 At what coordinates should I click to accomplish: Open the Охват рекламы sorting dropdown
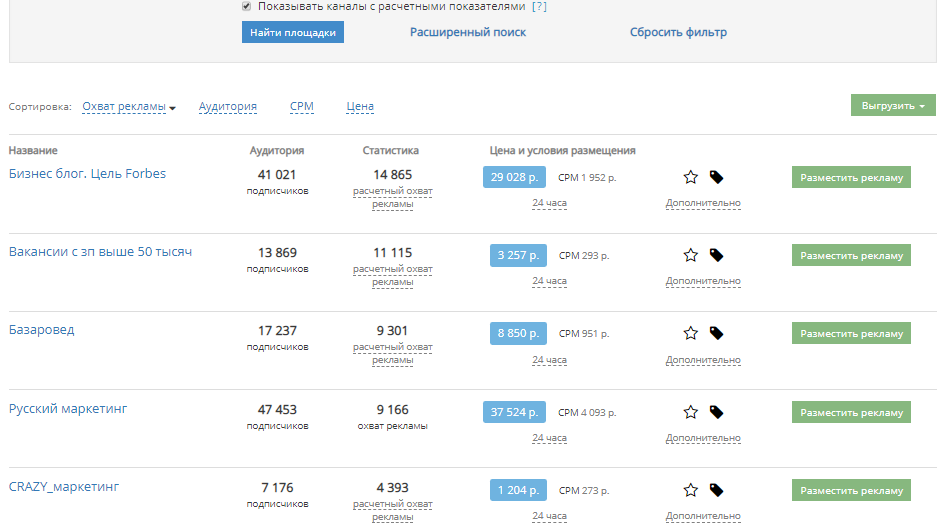pyautogui.click(x=128, y=107)
